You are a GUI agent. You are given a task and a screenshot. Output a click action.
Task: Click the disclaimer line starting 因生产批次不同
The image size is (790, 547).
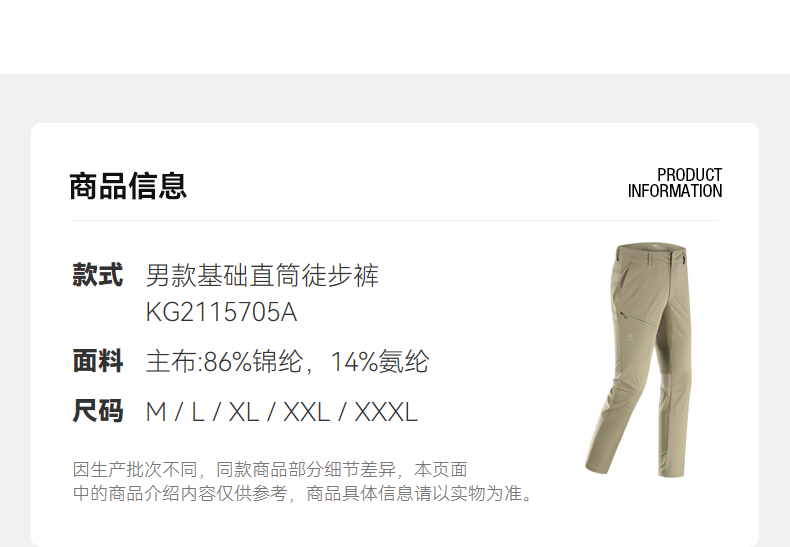point(270,469)
